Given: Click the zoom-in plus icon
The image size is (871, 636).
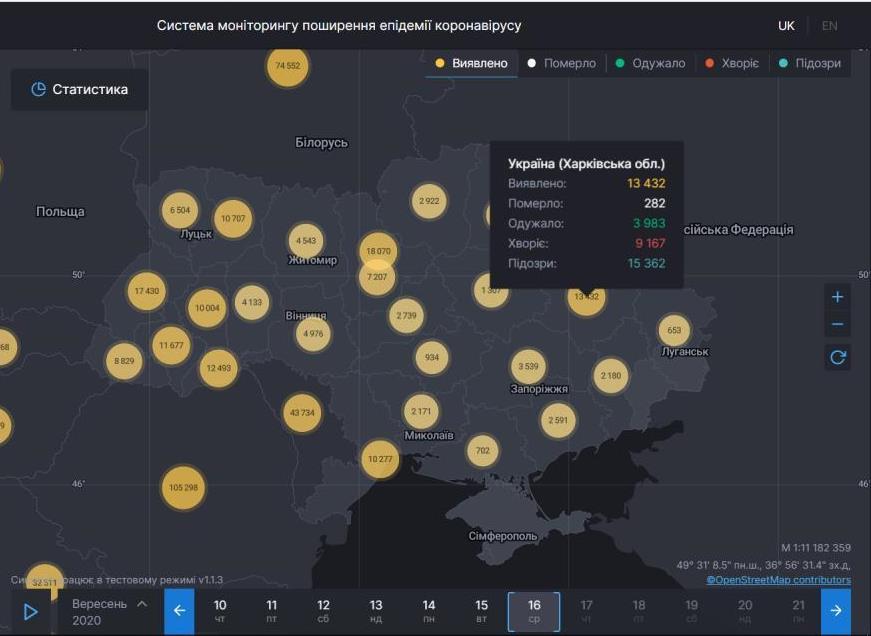Looking at the screenshot, I should (x=837, y=296).
